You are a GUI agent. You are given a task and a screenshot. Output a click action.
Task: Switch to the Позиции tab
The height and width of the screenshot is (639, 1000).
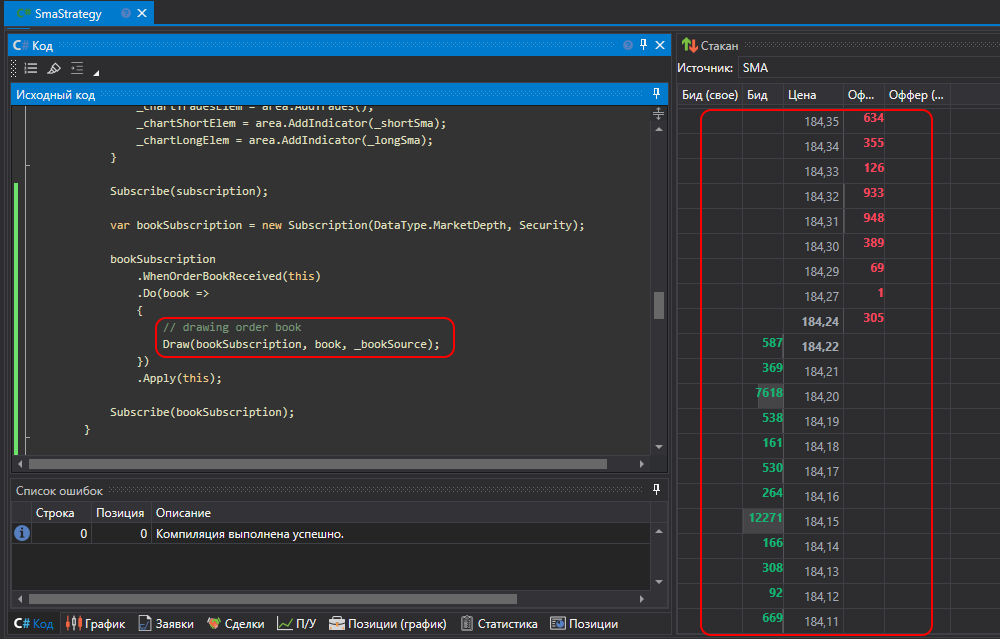(x=584, y=624)
